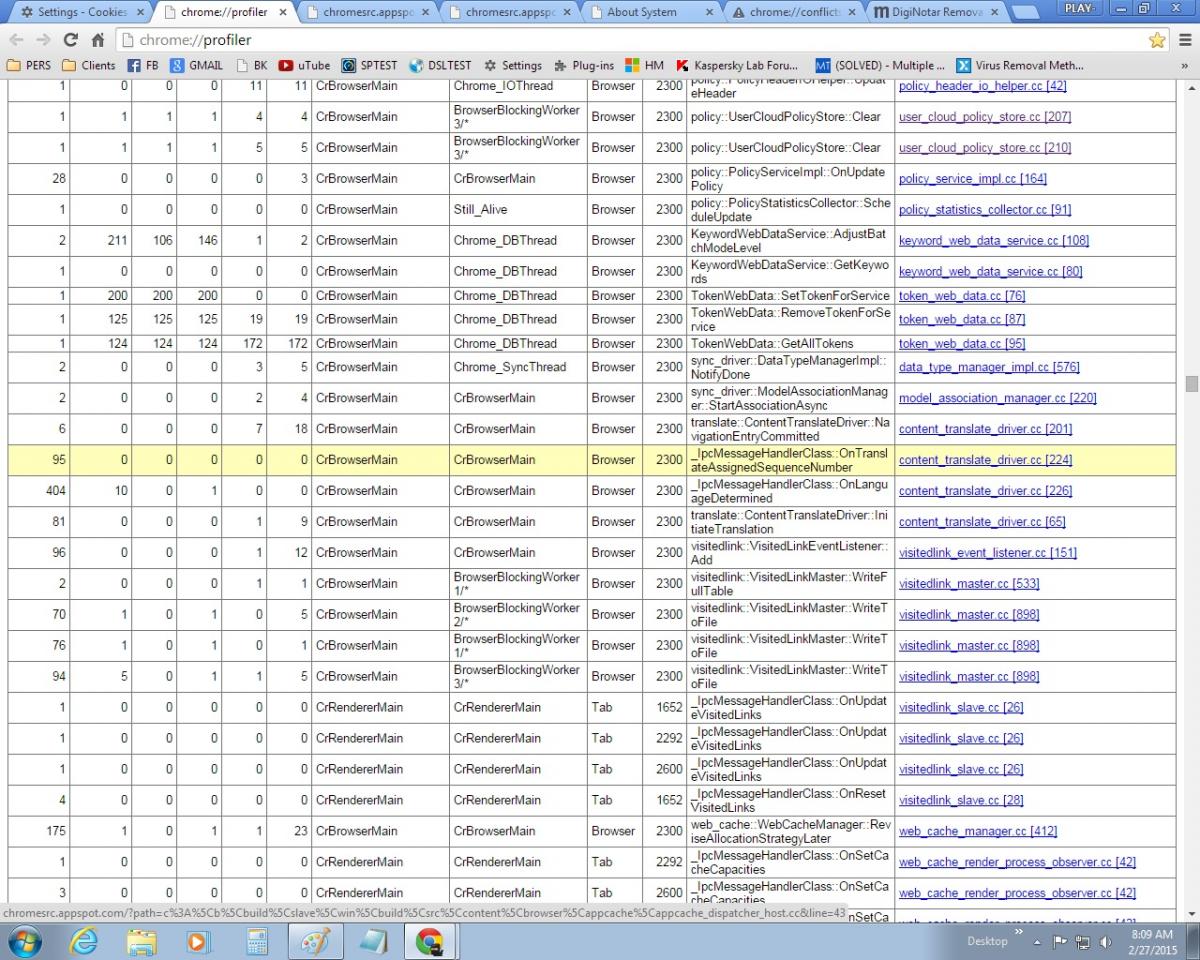Go to the home page icon
Image resolution: width=1200 pixels, height=960 pixels.
point(98,40)
